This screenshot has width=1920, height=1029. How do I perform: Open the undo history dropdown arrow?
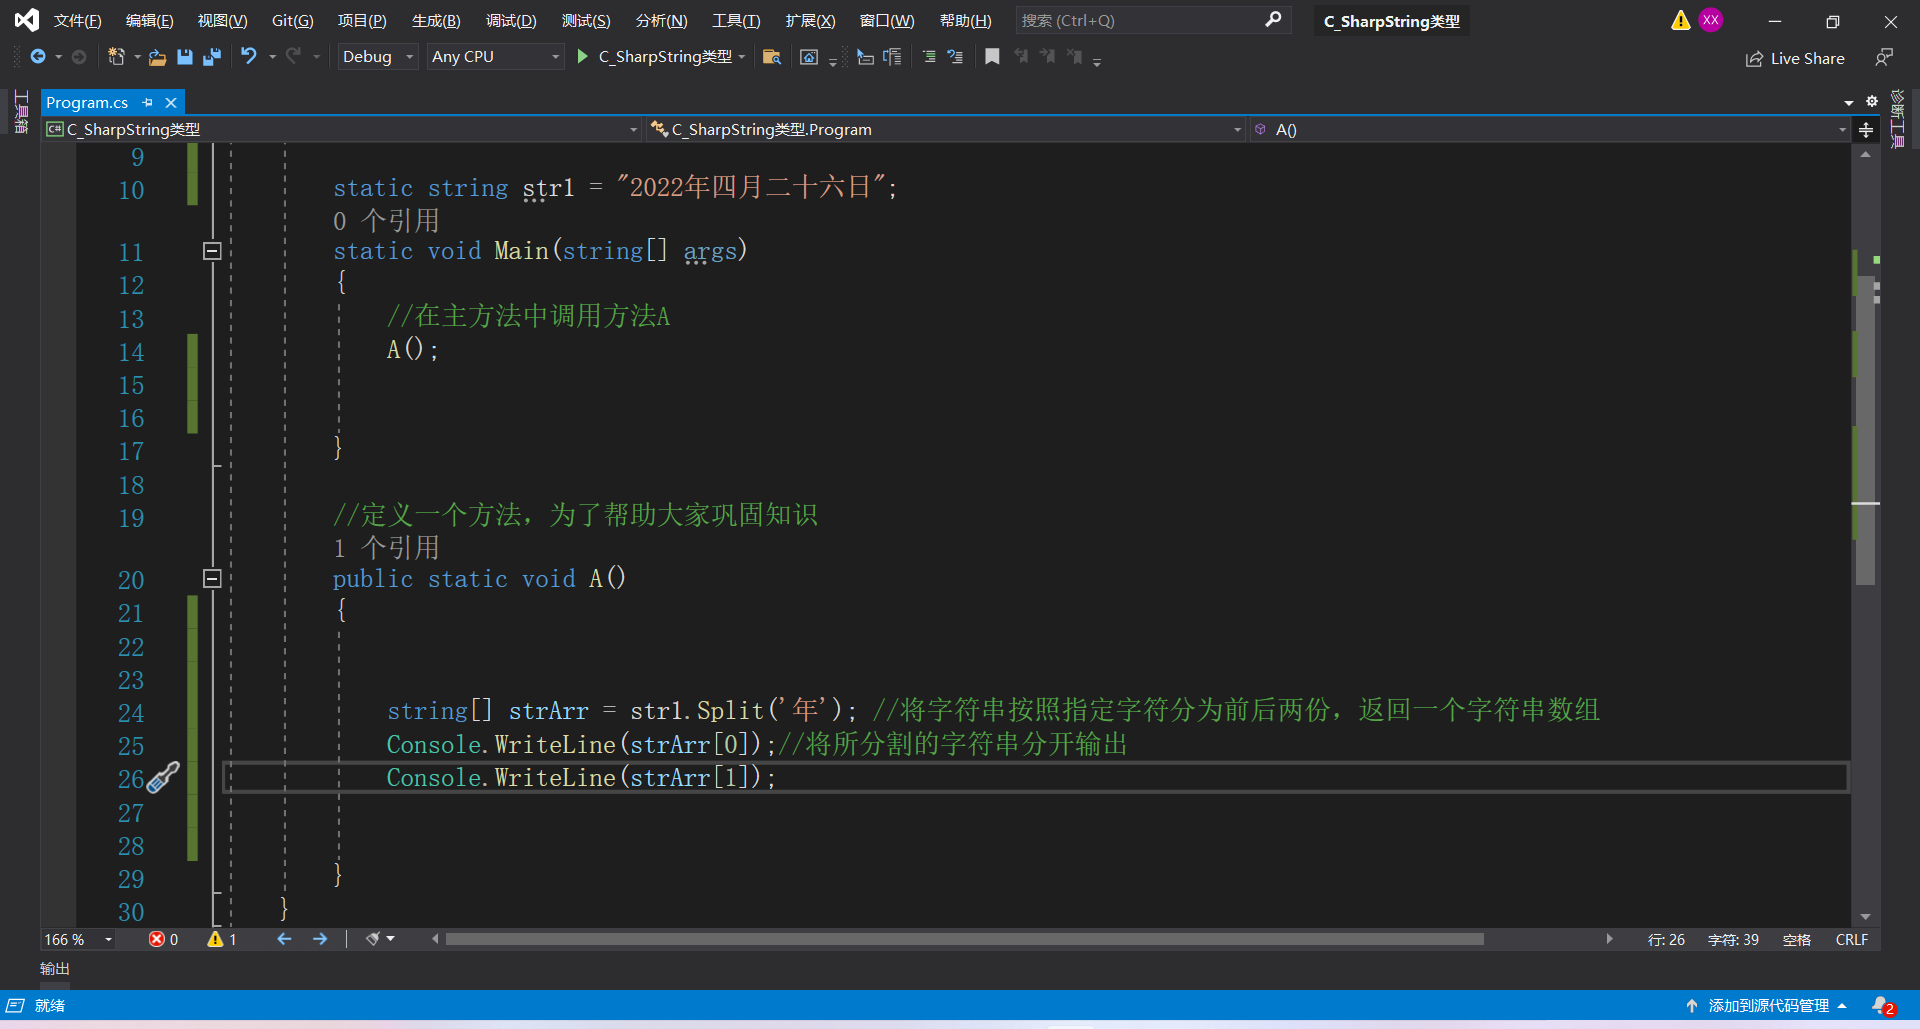pyautogui.click(x=272, y=57)
